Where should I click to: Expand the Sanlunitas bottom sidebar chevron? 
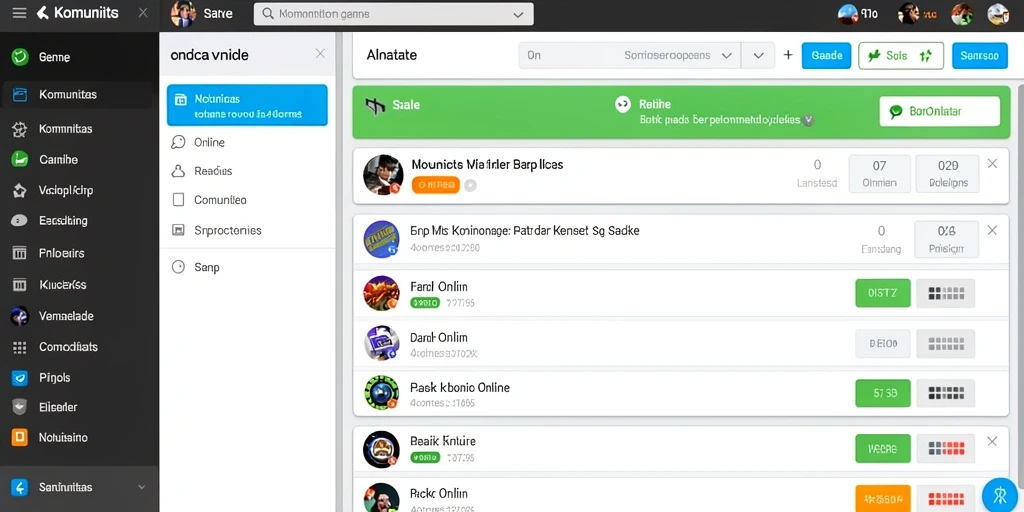click(142, 487)
